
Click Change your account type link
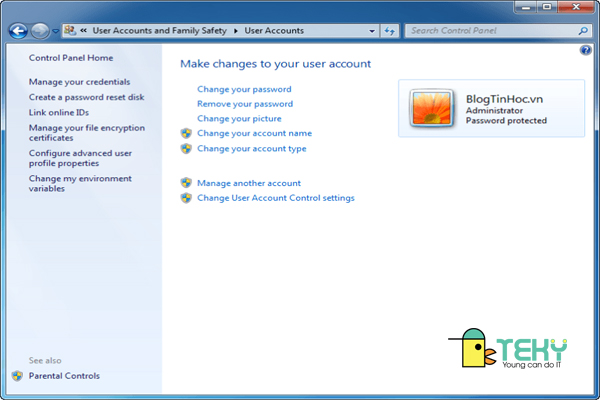(252, 149)
